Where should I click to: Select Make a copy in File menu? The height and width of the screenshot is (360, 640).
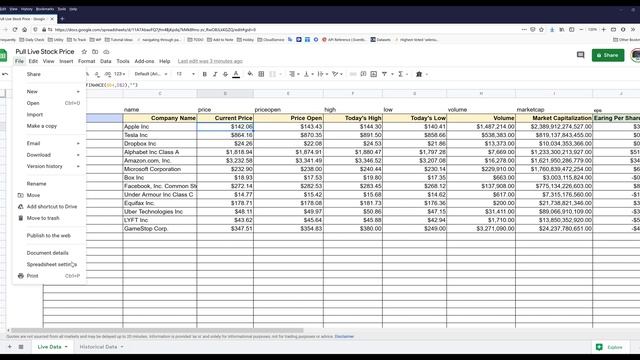pos(49,126)
